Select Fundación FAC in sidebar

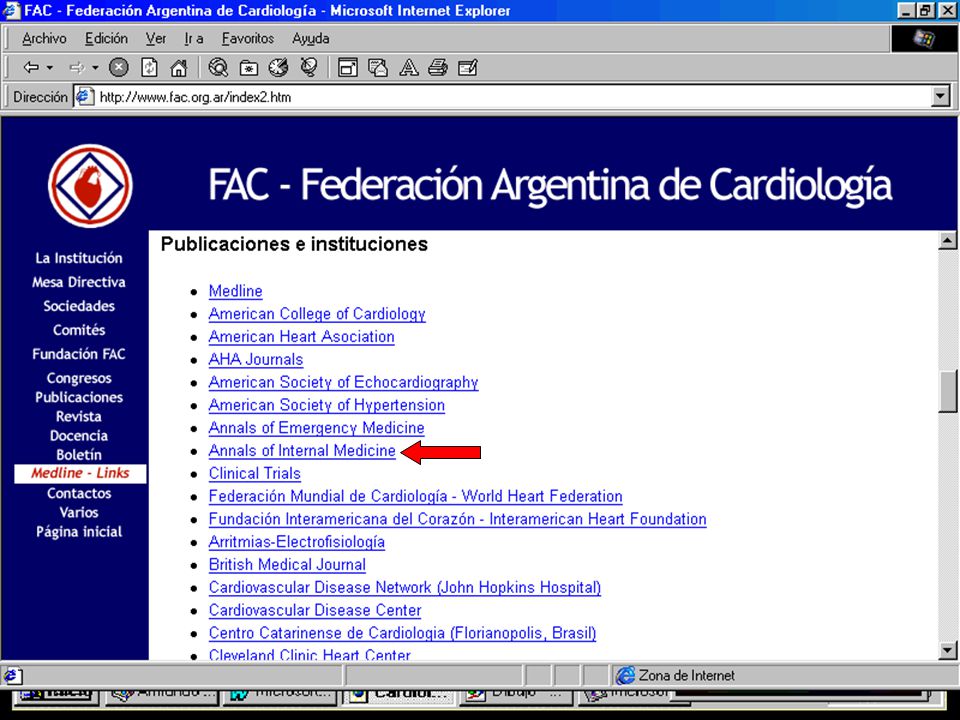coord(78,354)
